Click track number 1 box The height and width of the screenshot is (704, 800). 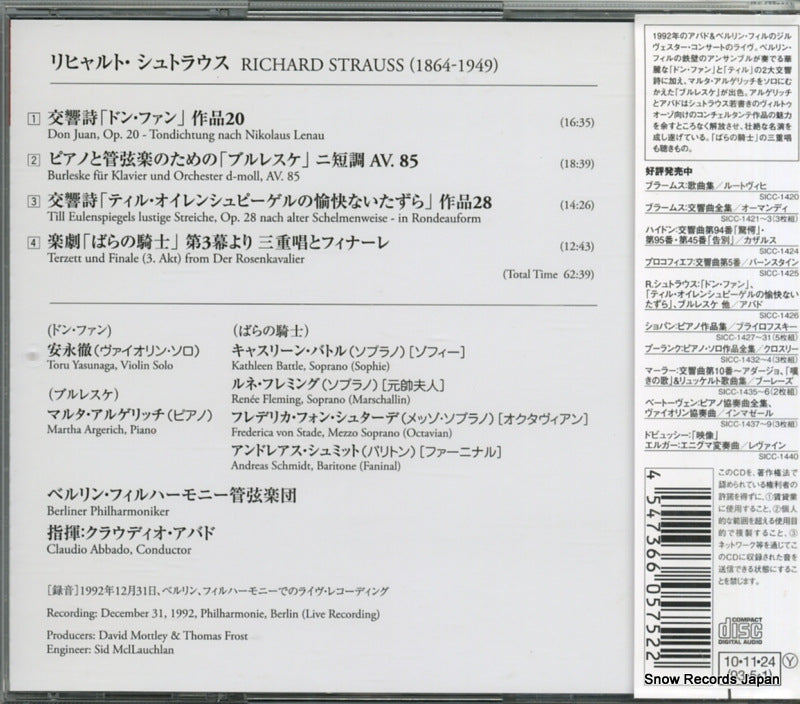tap(33, 119)
